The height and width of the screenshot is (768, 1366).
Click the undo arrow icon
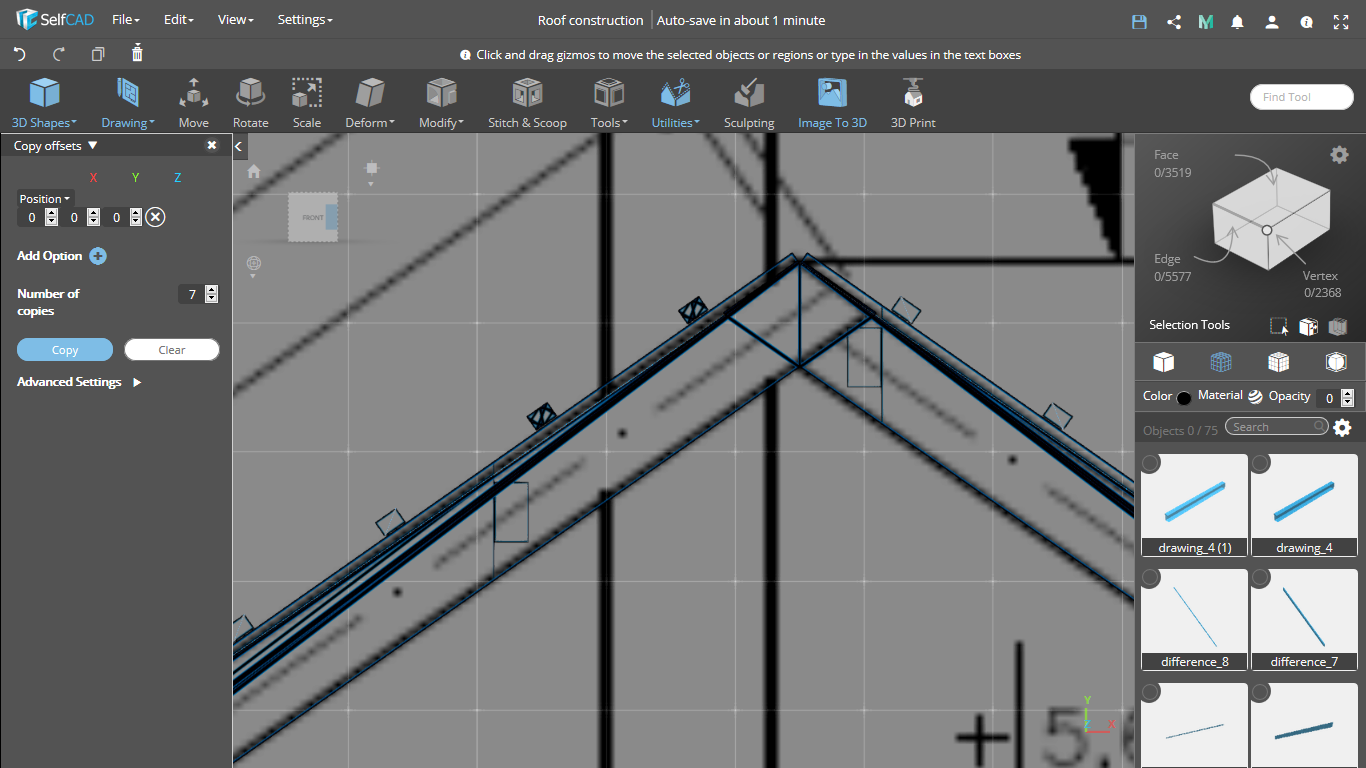[20, 54]
